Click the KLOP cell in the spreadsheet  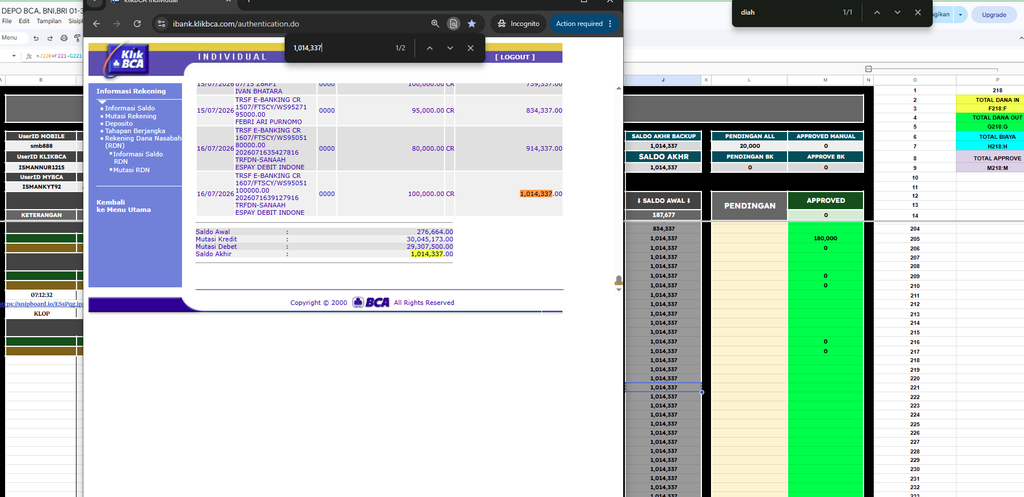42,313
